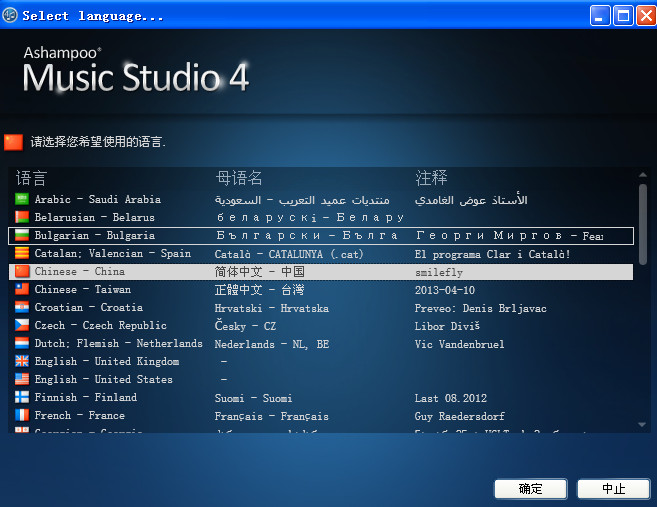The height and width of the screenshot is (507, 657).
Task: Click comment Libor Diviš
Action: coord(447,326)
